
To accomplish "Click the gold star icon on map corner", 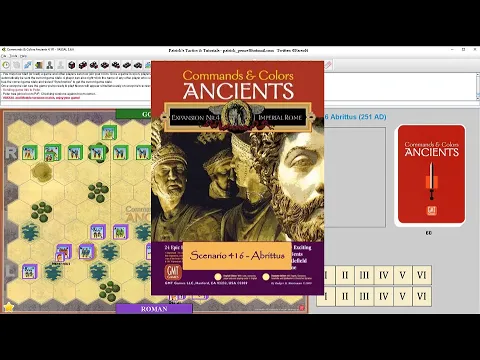I will [x=8, y=307].
